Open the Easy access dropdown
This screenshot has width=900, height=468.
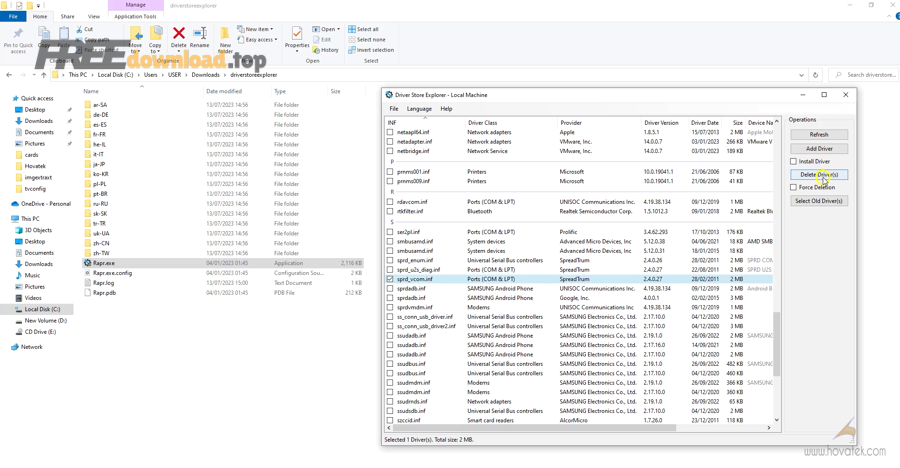(258, 40)
